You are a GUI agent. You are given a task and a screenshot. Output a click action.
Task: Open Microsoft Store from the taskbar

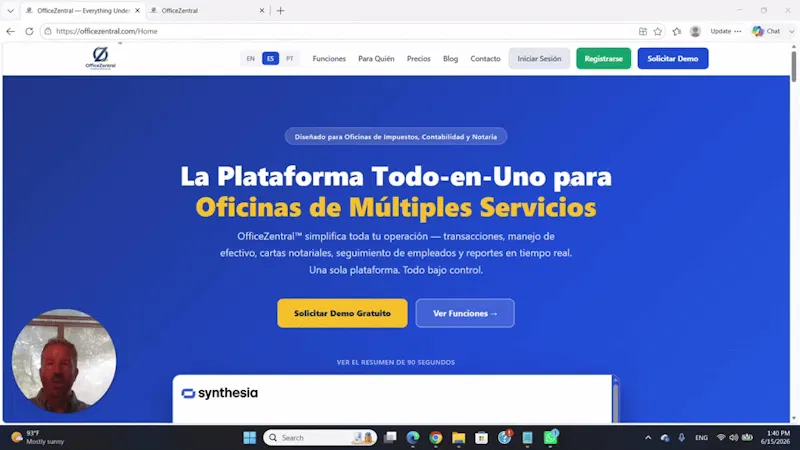click(481, 437)
